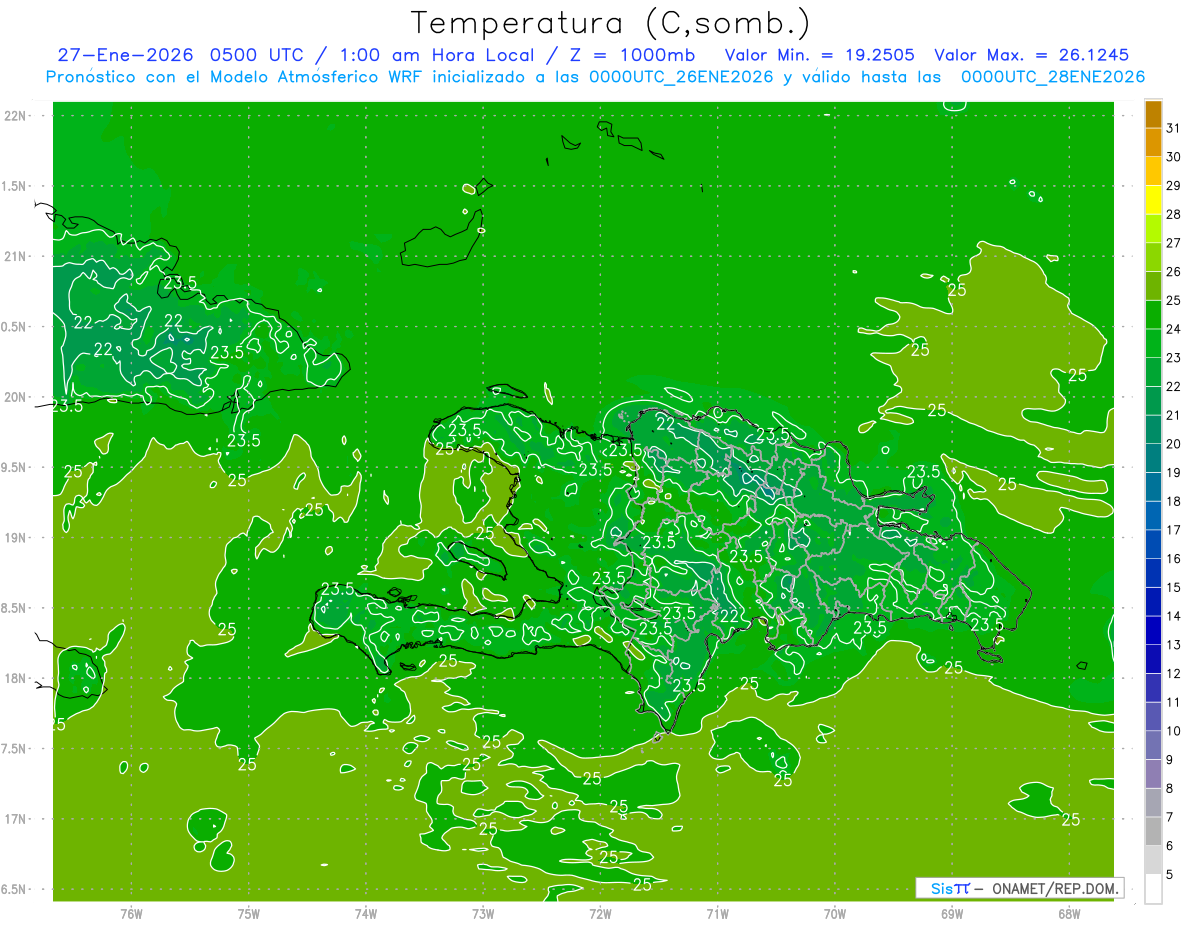
Task: Pick legend color between 29 and 30
Action: coord(1153,171)
